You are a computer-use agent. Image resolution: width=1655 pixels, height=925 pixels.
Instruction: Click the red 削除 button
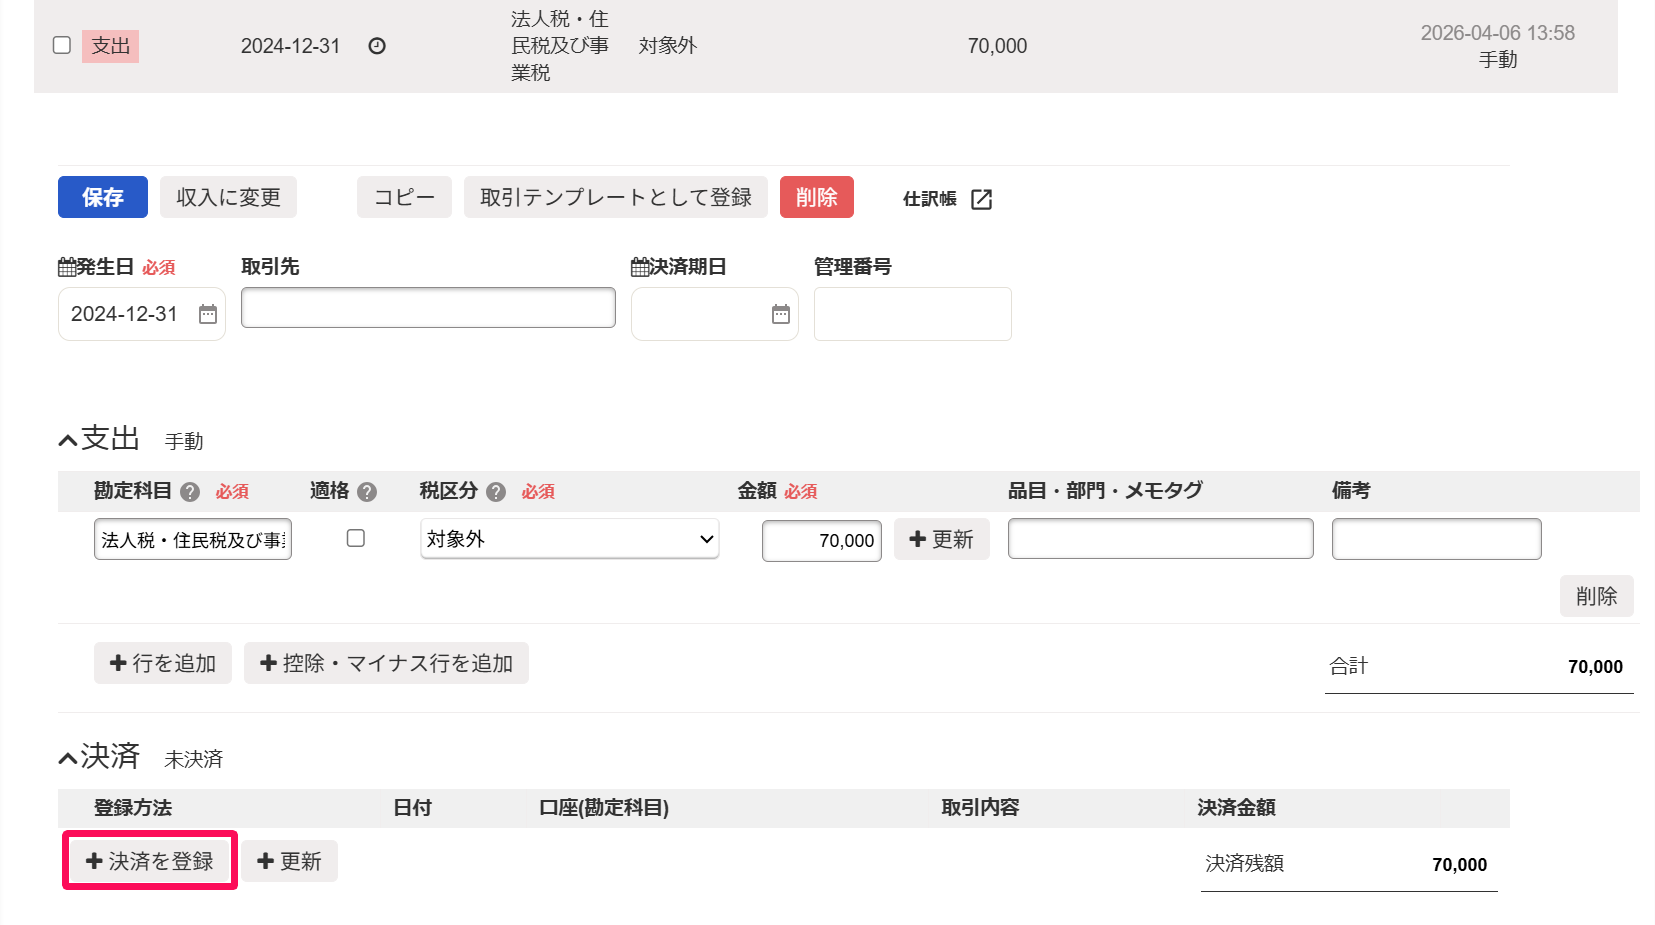tap(817, 197)
